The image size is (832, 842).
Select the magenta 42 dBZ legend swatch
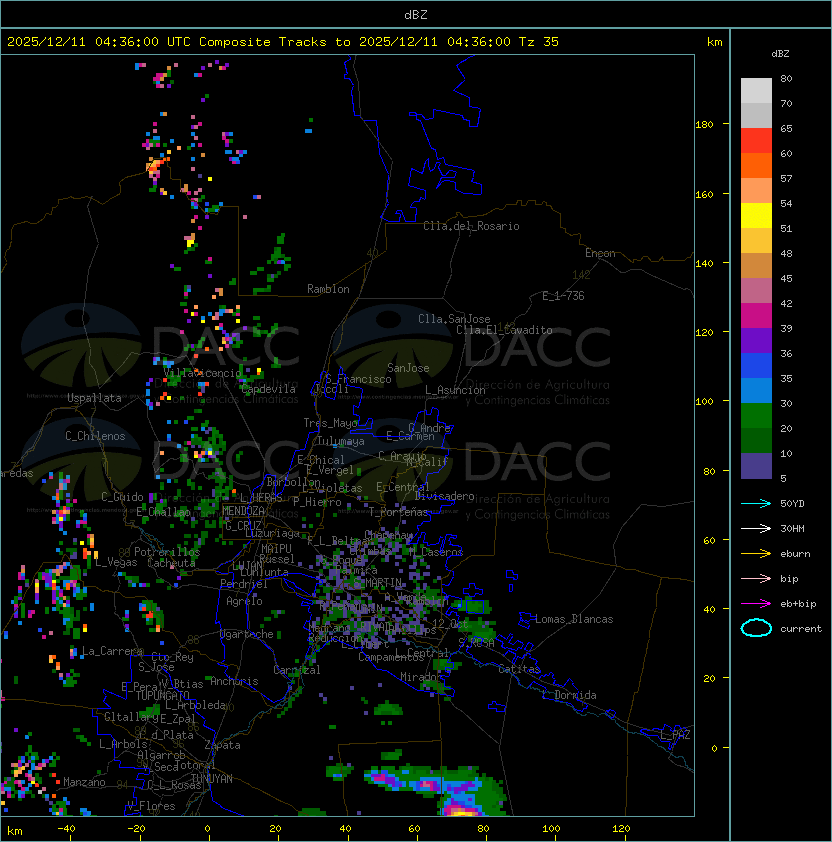point(756,316)
